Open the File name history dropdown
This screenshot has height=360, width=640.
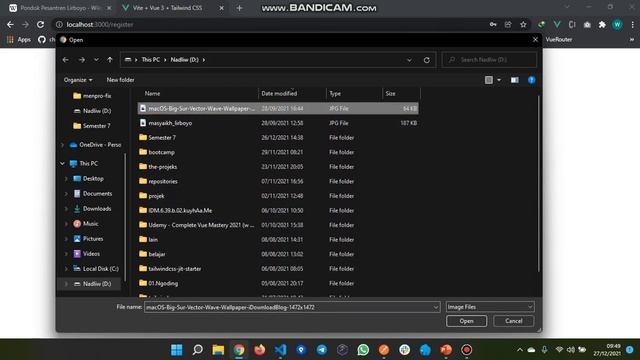point(436,307)
